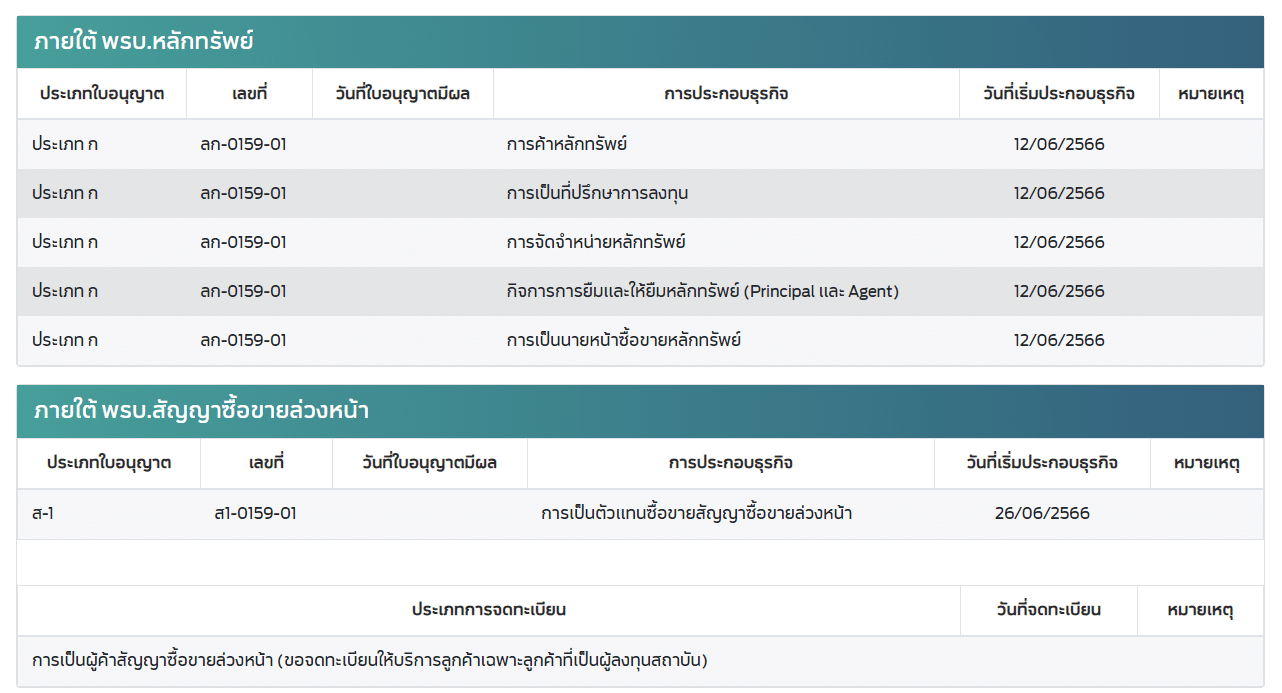This screenshot has width=1282, height=693.
Task: Click วันที่ใบอนุญาตมีผล header in securities table
Action: click(x=403, y=94)
